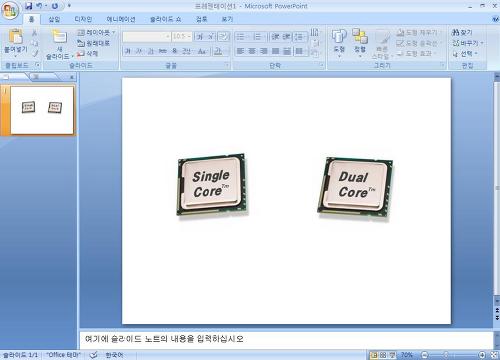Click the Paste clipboard icon
The width and height of the screenshot is (500, 360).
(15, 36)
